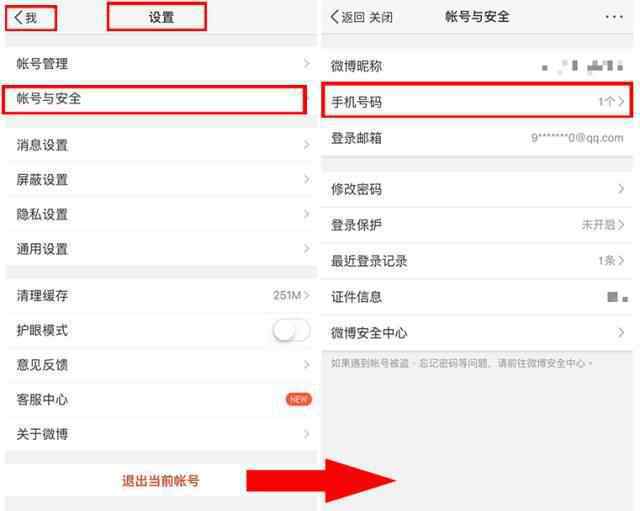This screenshot has height=511, width=640.
Task: Open 消息设置 row
Action: click(161, 145)
